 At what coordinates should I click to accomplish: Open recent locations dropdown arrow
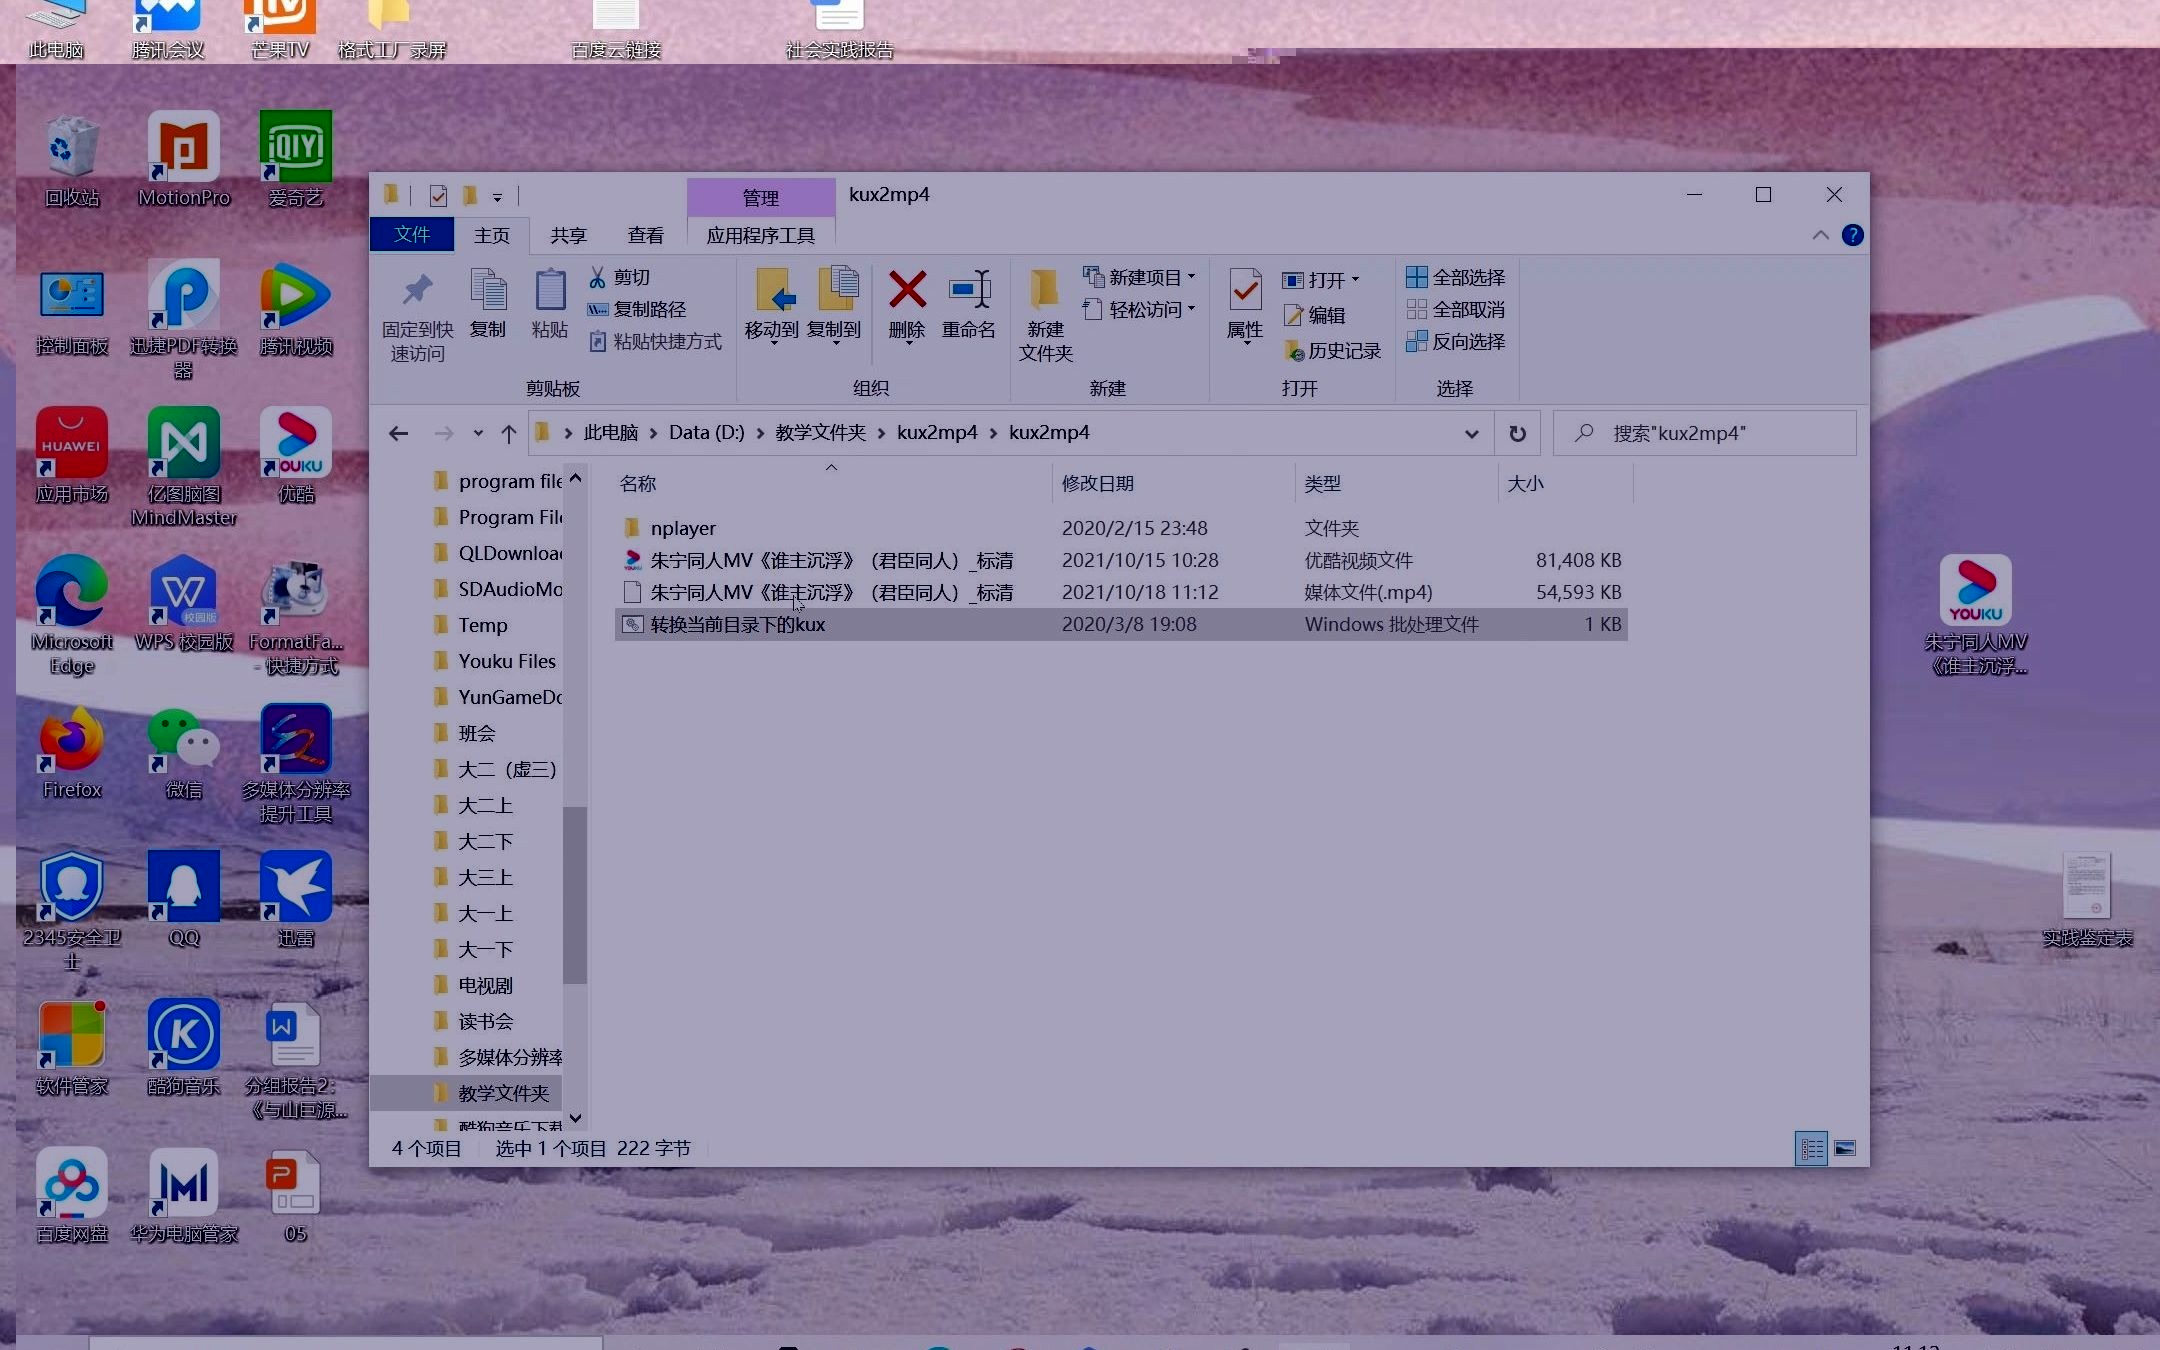point(478,433)
